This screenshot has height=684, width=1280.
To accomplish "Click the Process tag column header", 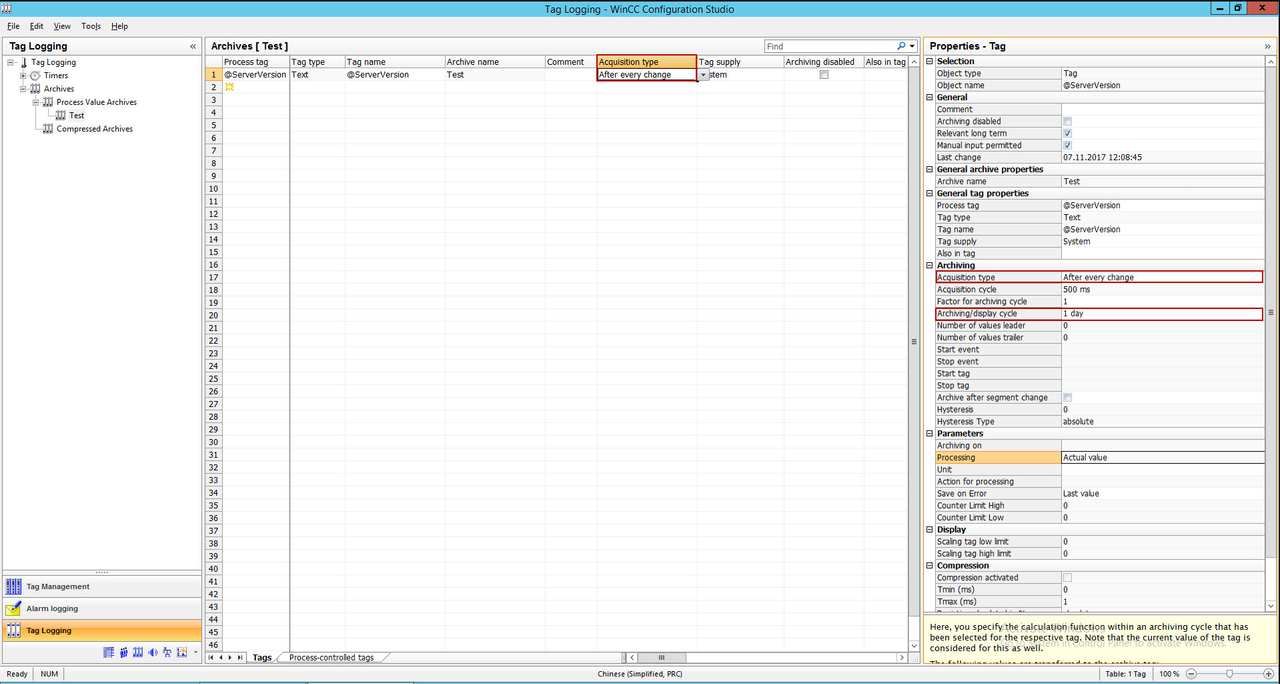I will click(x=255, y=62).
